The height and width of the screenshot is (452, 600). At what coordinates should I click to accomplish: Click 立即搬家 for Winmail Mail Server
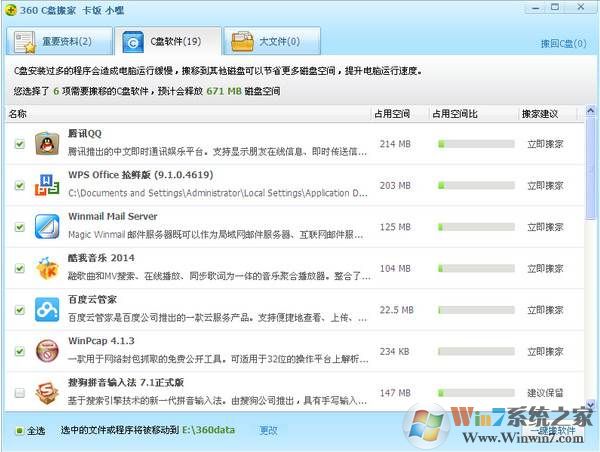tap(545, 227)
